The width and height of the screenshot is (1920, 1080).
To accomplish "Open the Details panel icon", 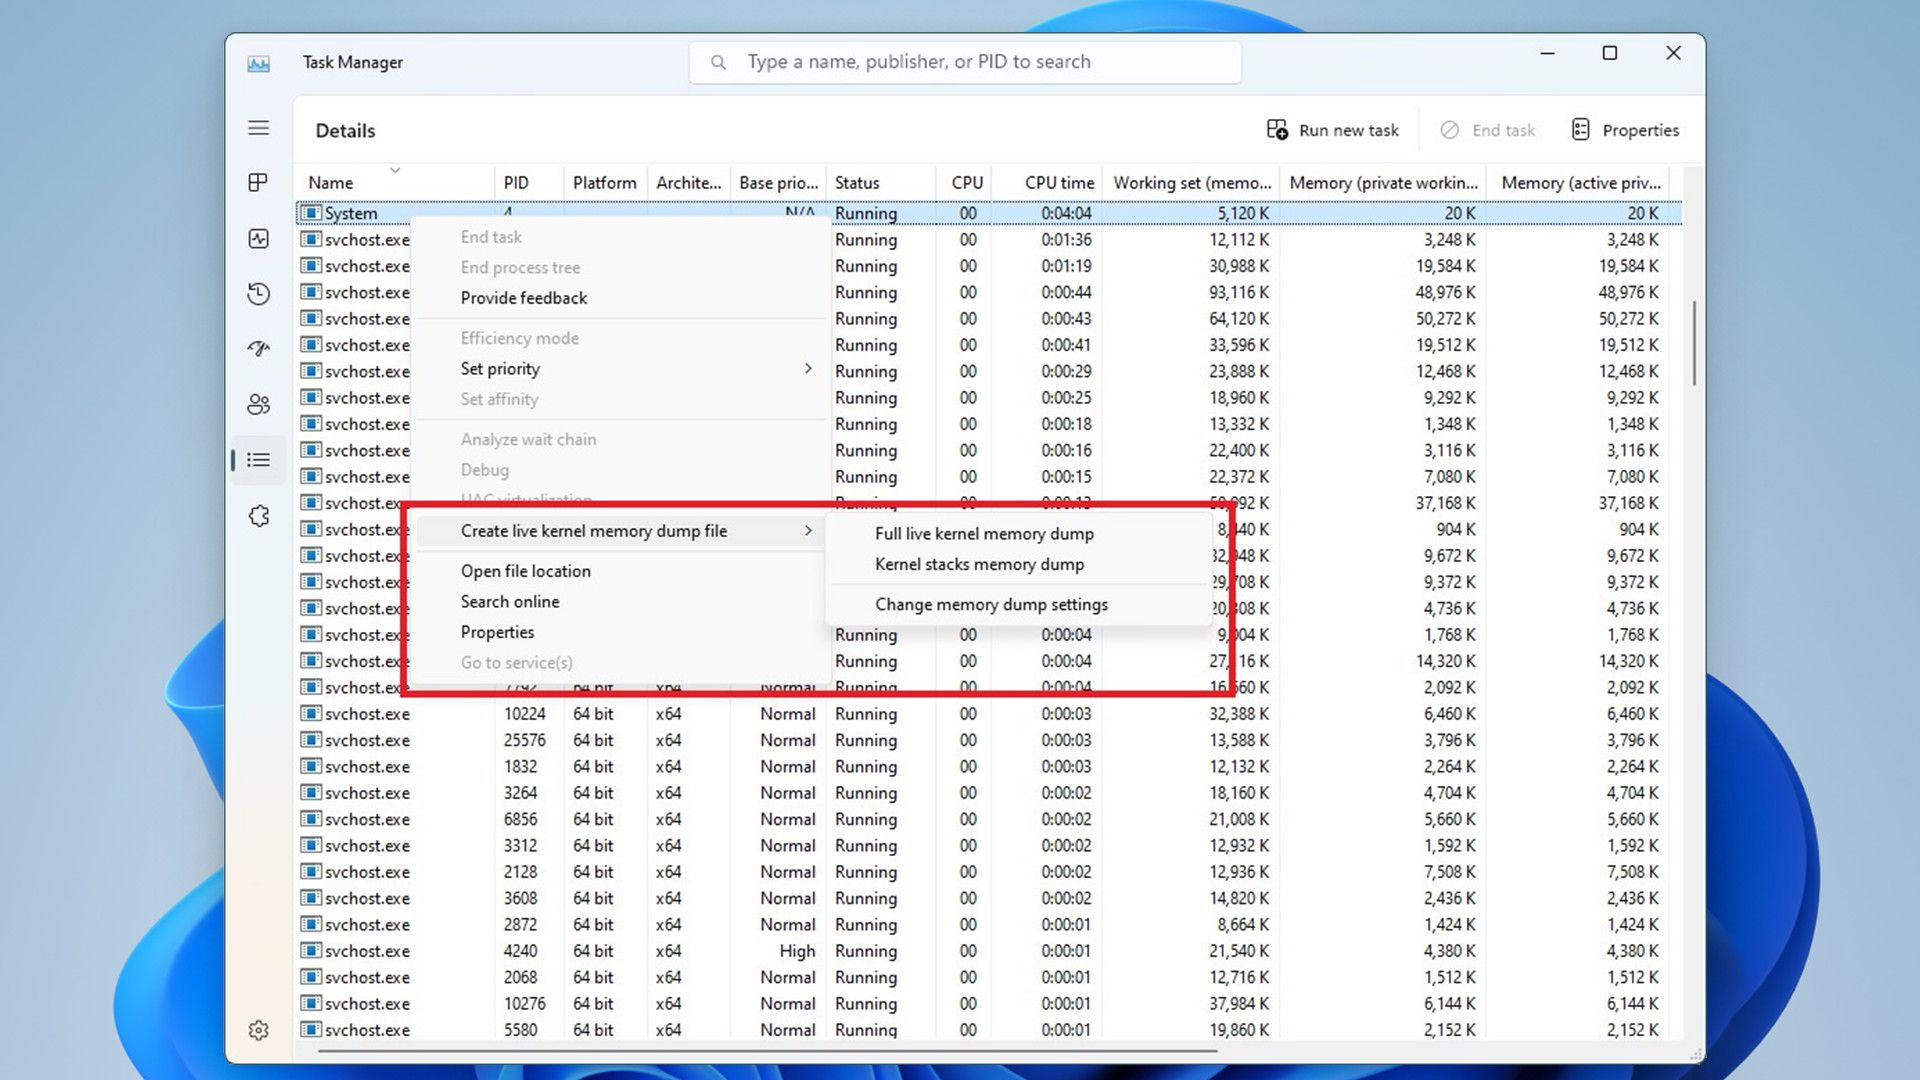I will [260, 459].
